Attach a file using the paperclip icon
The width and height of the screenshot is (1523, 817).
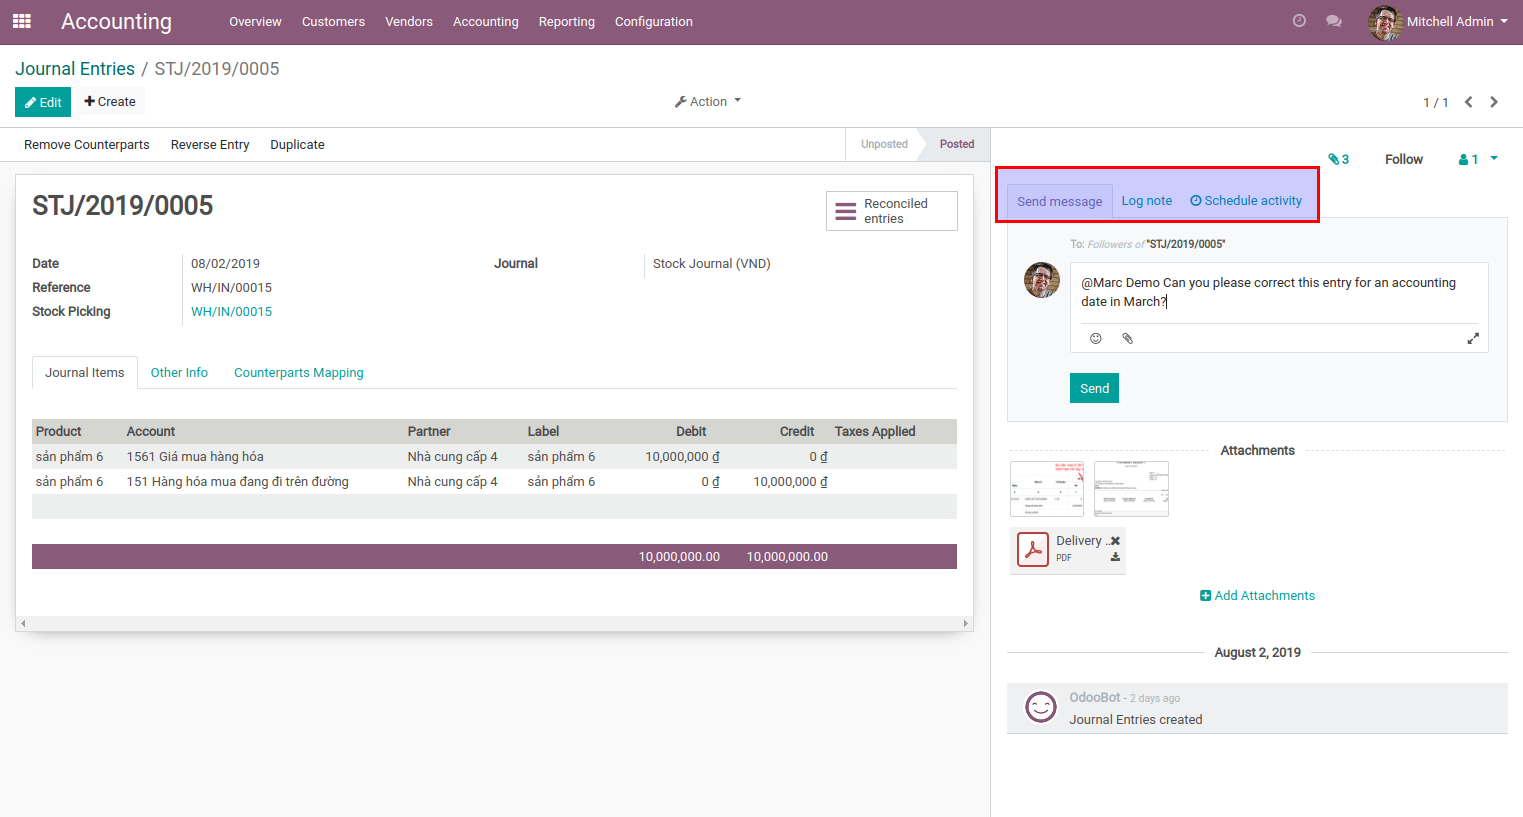point(1127,339)
